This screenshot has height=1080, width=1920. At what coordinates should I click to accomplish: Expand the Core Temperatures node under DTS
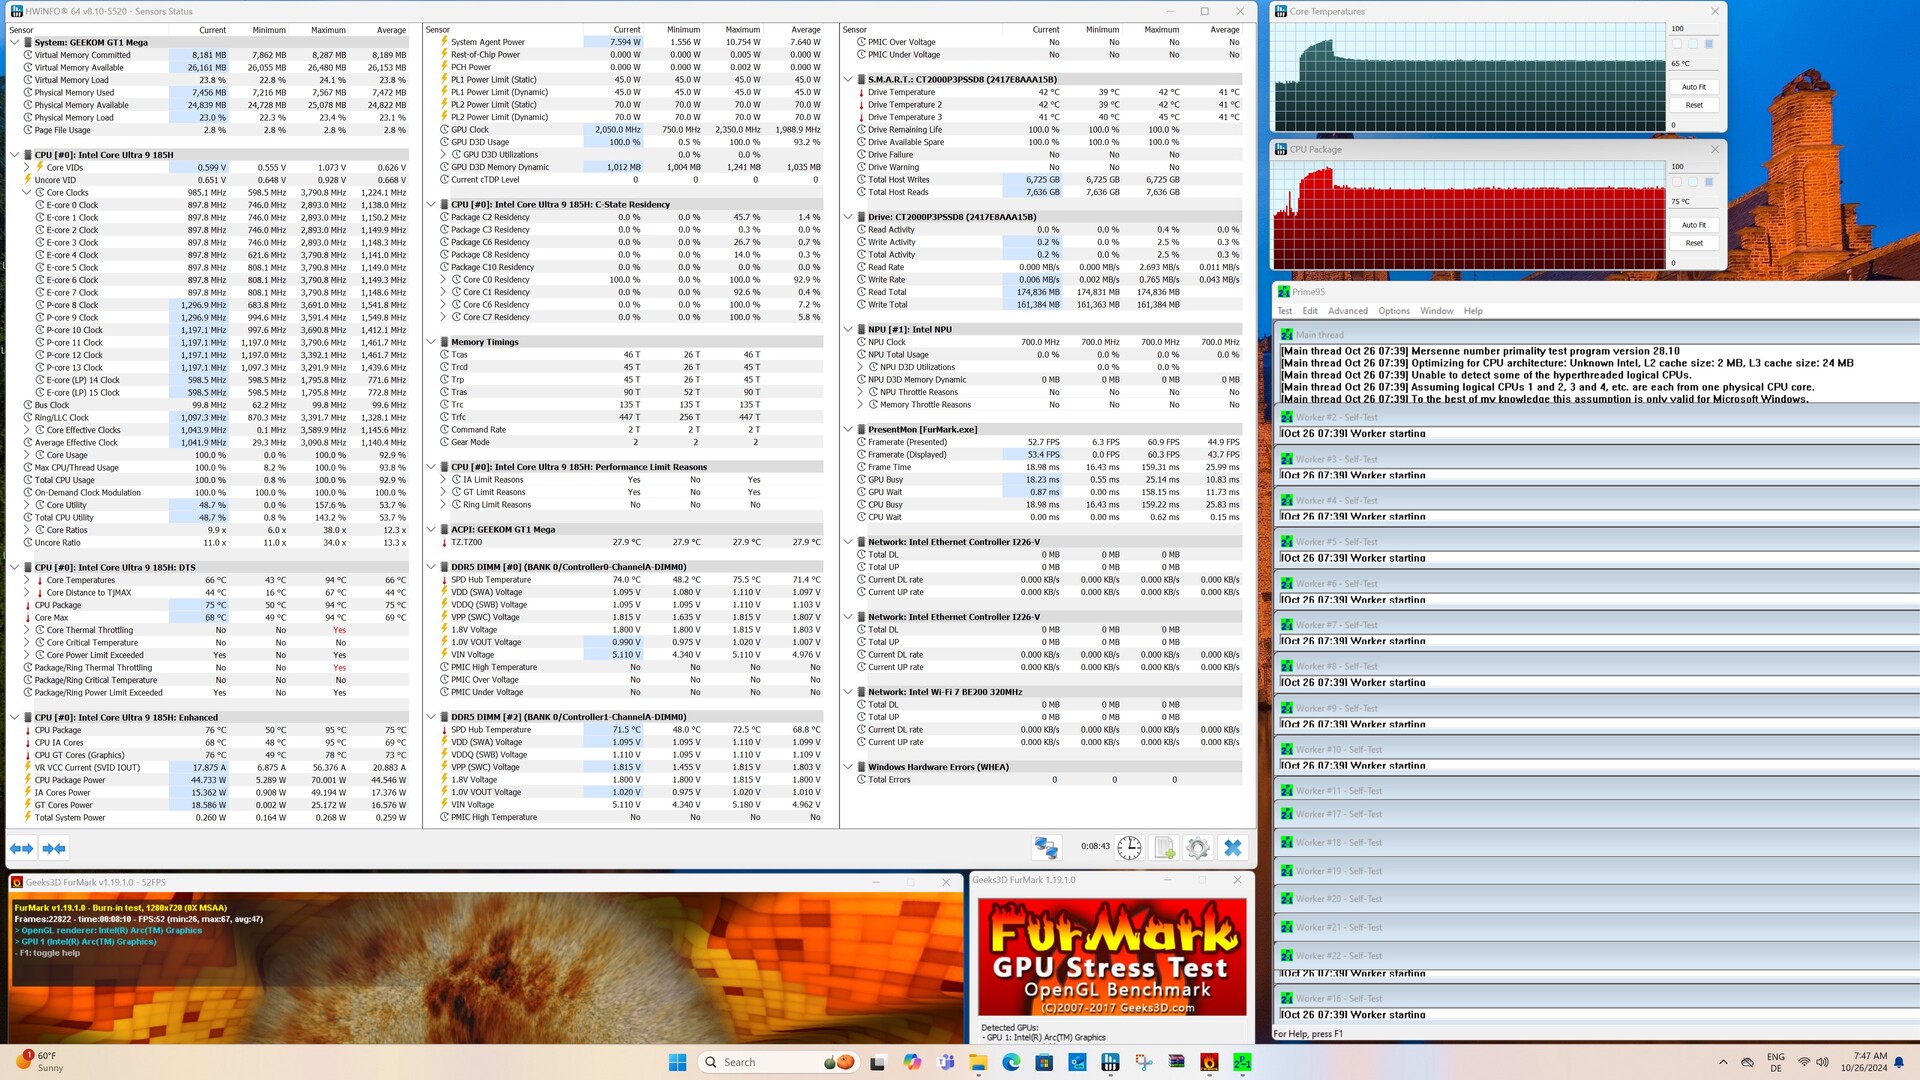pos(27,580)
